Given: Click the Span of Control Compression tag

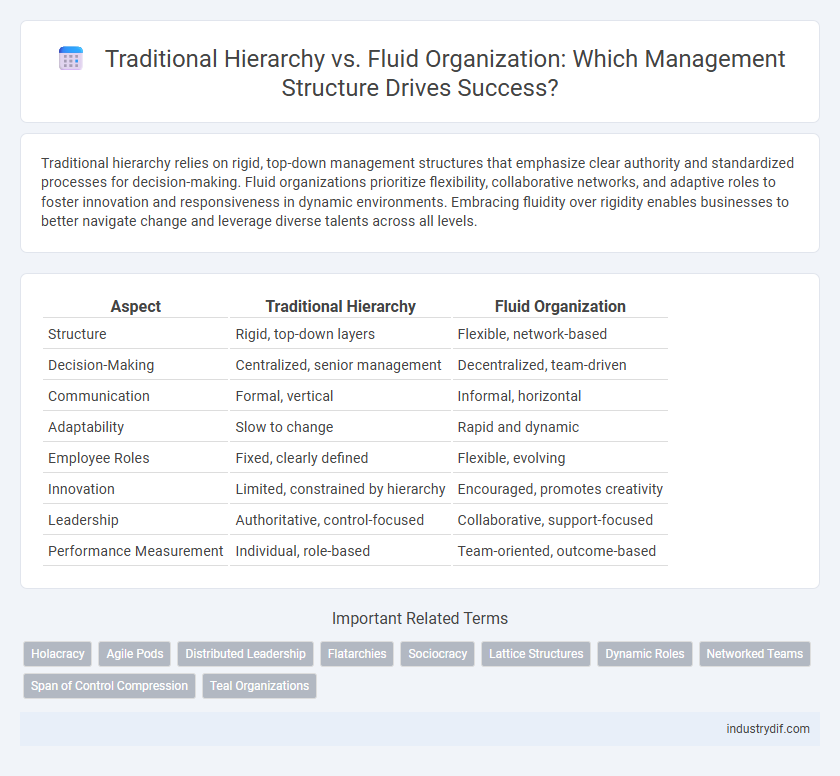Looking at the screenshot, I should (x=109, y=686).
